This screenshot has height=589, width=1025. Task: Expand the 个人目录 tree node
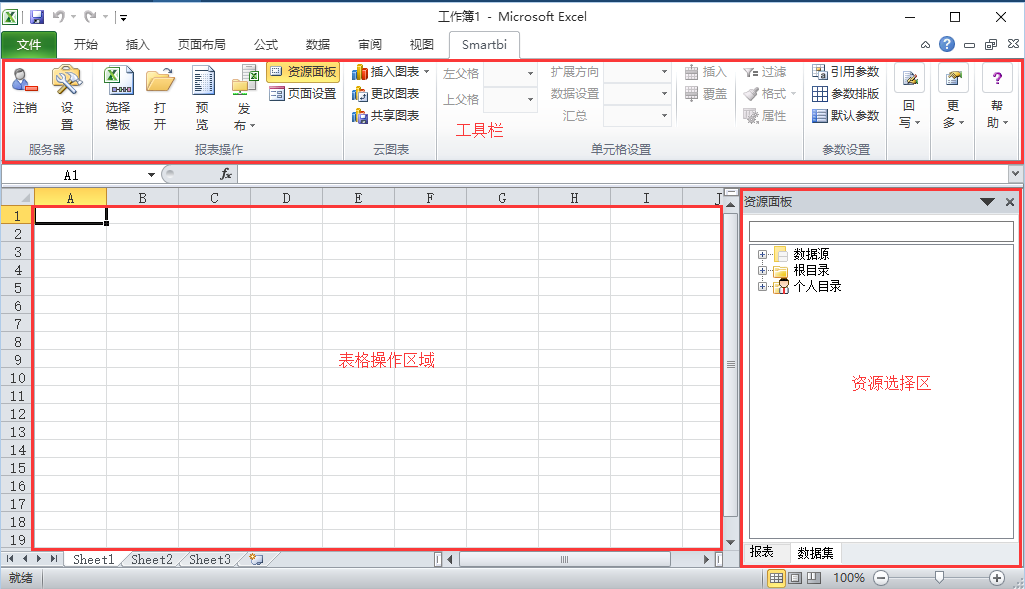pos(762,286)
